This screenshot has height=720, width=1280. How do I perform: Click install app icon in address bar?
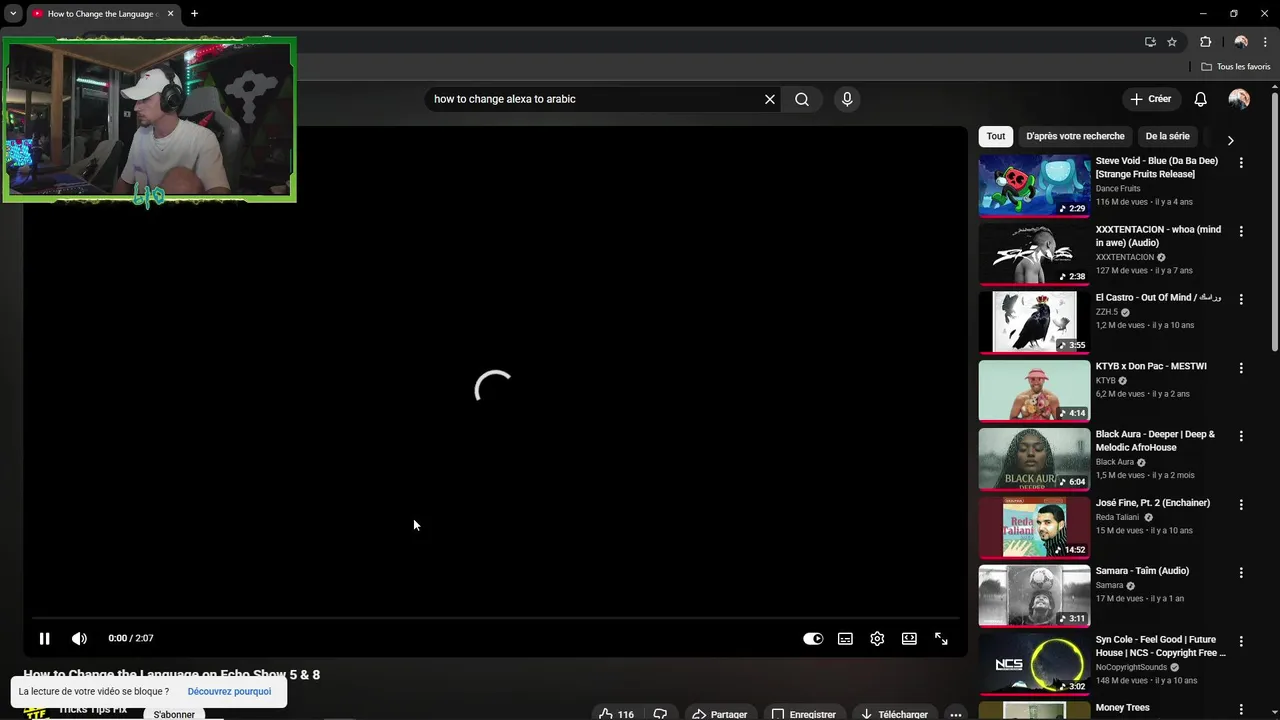pyautogui.click(x=1150, y=42)
